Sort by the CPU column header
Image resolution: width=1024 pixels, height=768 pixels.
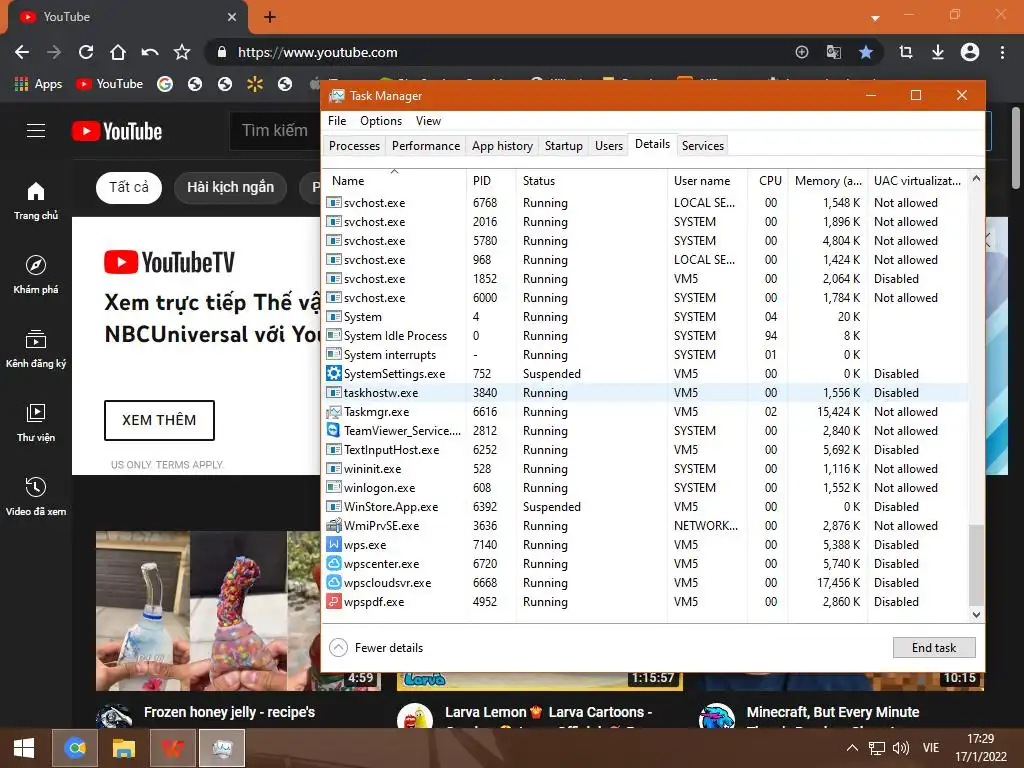click(x=768, y=180)
